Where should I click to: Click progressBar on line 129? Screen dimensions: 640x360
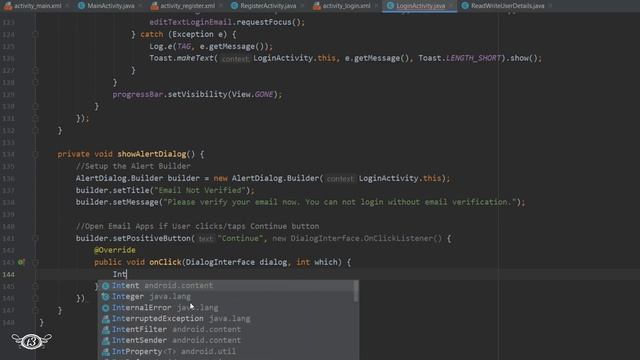click(x=138, y=94)
